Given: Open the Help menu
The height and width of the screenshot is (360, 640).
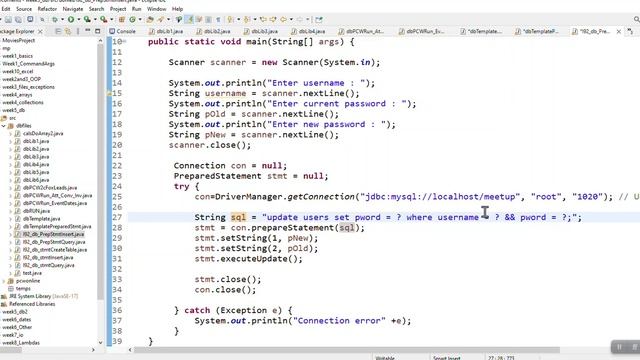Looking at the screenshot, I should tap(177, 9).
